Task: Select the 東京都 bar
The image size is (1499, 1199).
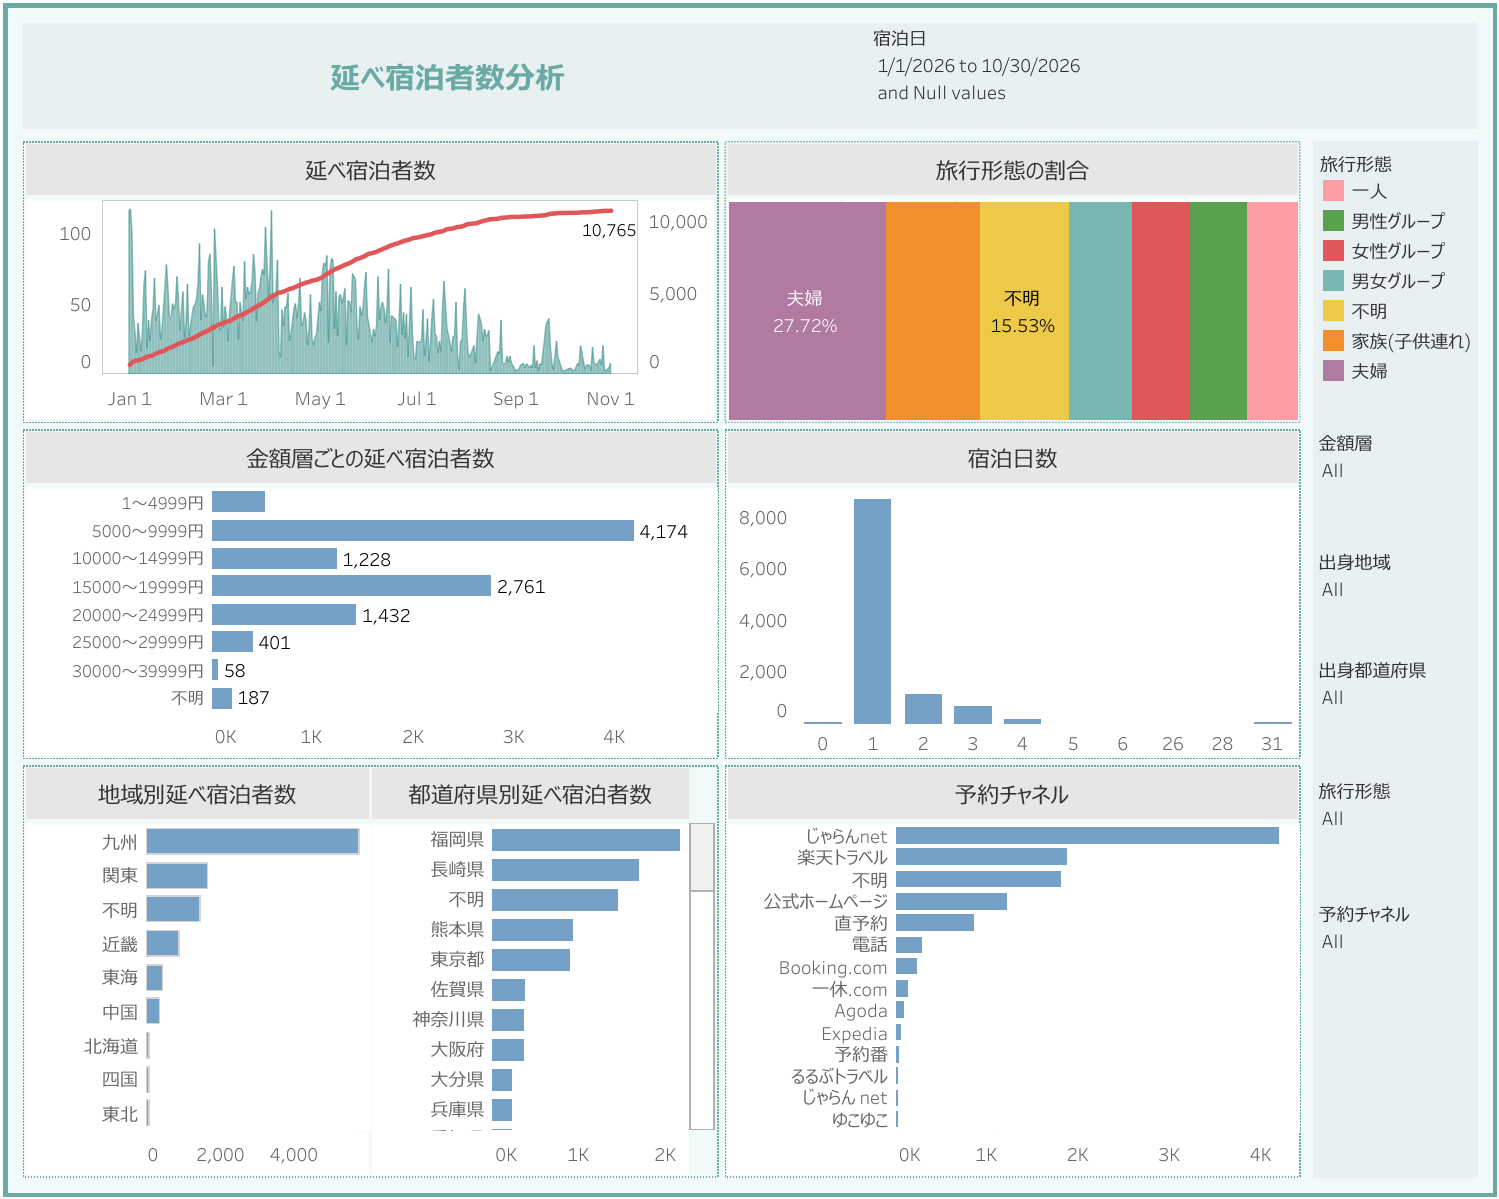Action: click(531, 960)
